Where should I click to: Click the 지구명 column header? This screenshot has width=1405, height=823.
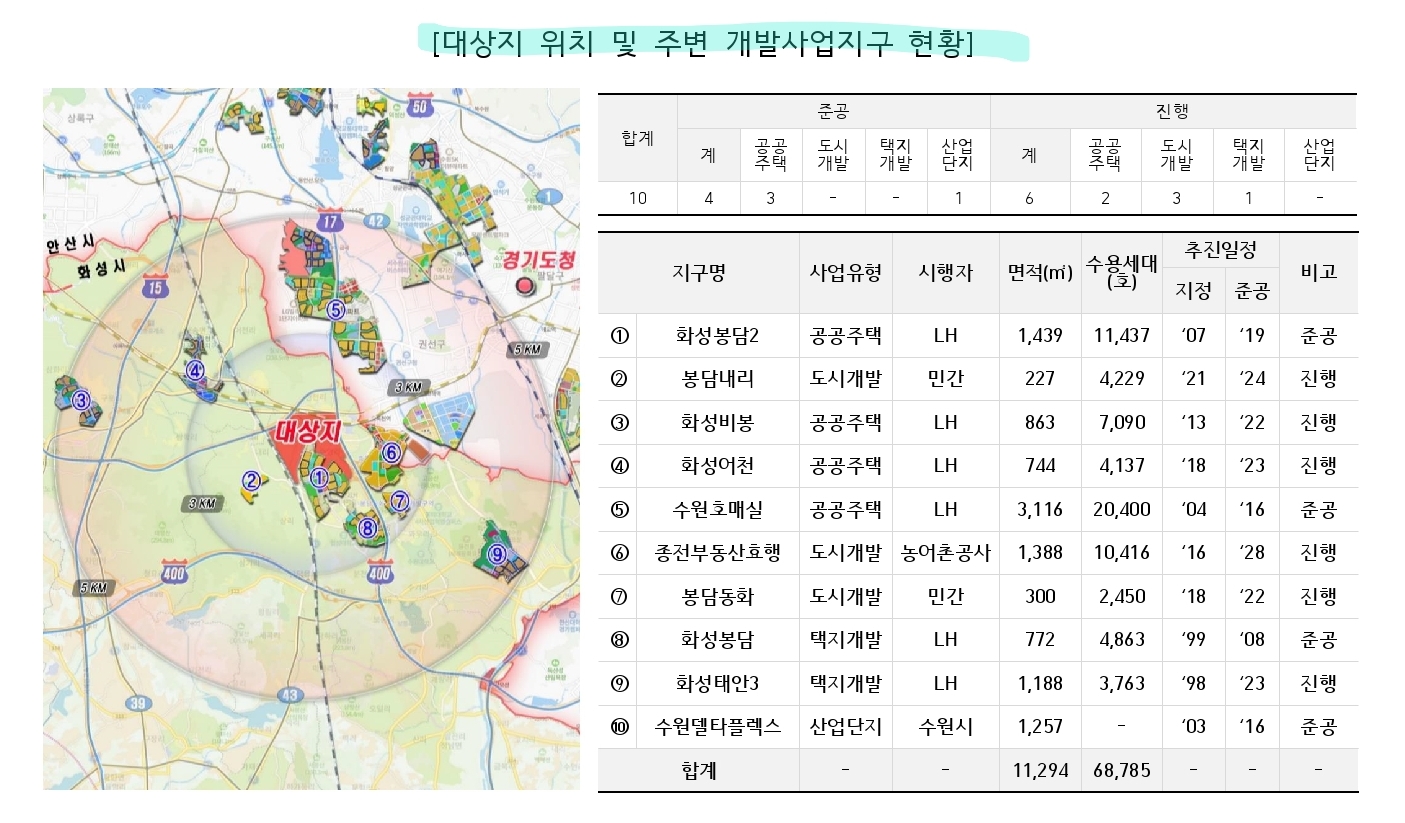click(x=698, y=272)
